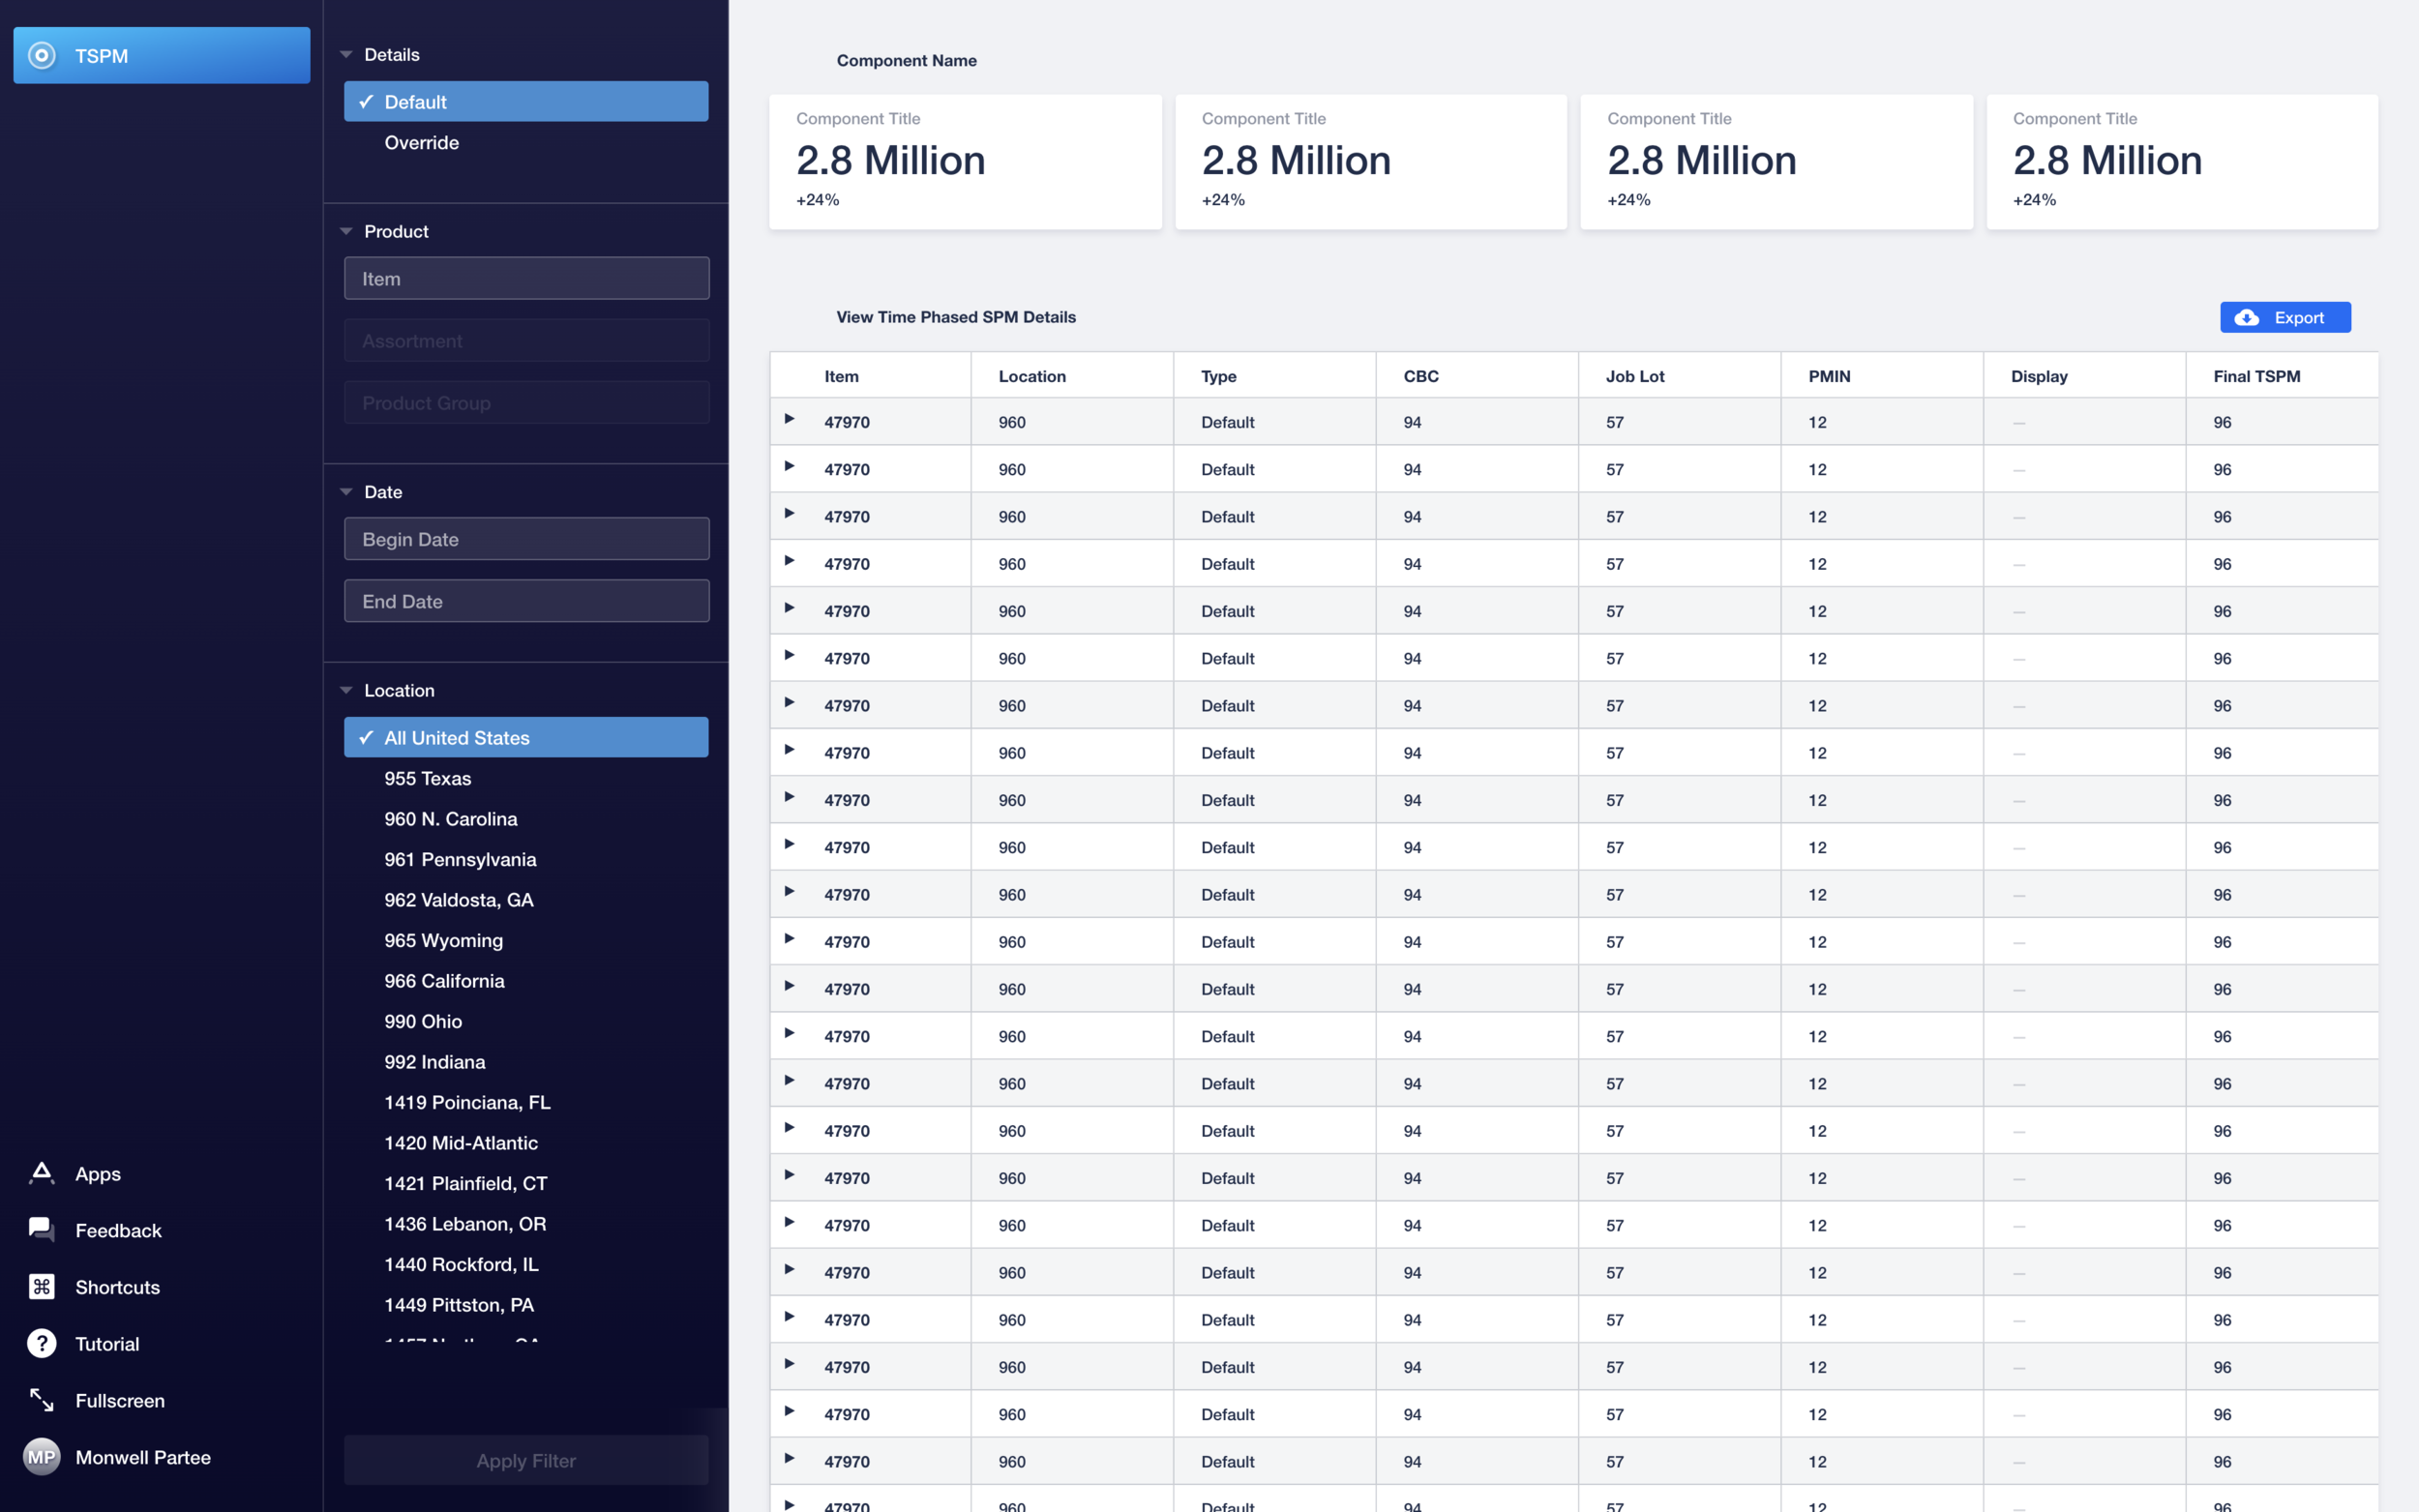
Task: Click the Feedback chat bubble icon
Action: 42,1230
